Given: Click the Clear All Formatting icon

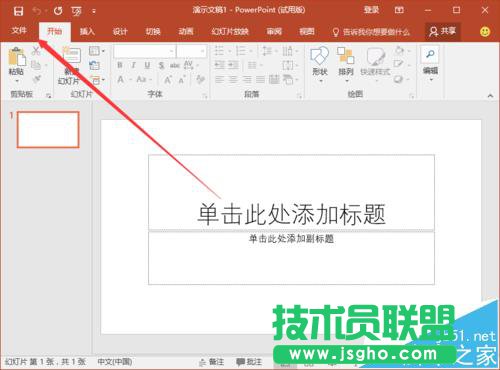Looking at the screenshot, I should coord(200,79).
